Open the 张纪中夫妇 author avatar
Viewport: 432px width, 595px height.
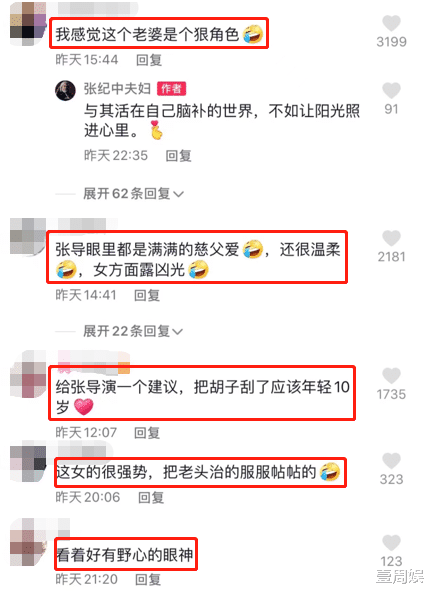click(x=65, y=90)
